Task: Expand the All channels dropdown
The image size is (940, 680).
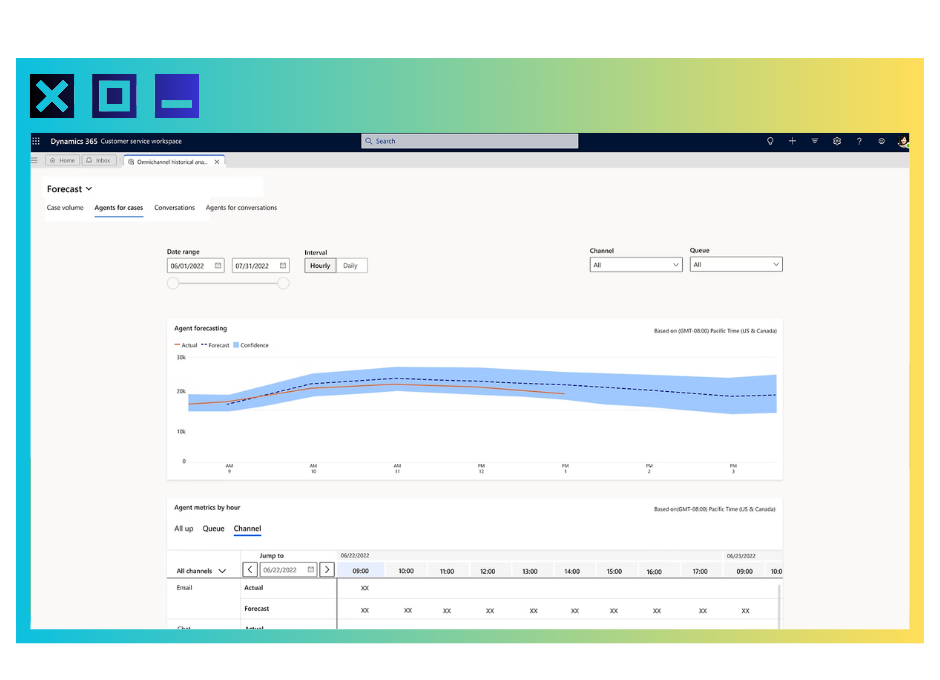Action: 201,571
